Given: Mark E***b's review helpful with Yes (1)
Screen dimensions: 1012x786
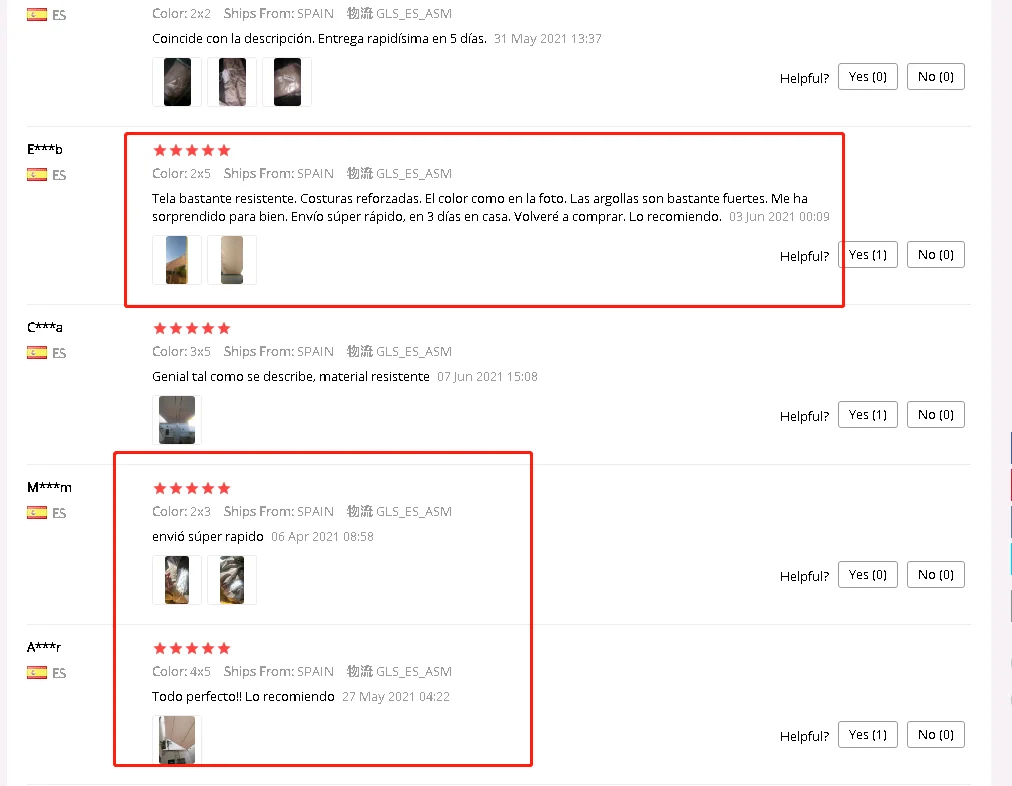Looking at the screenshot, I should (x=867, y=254).
